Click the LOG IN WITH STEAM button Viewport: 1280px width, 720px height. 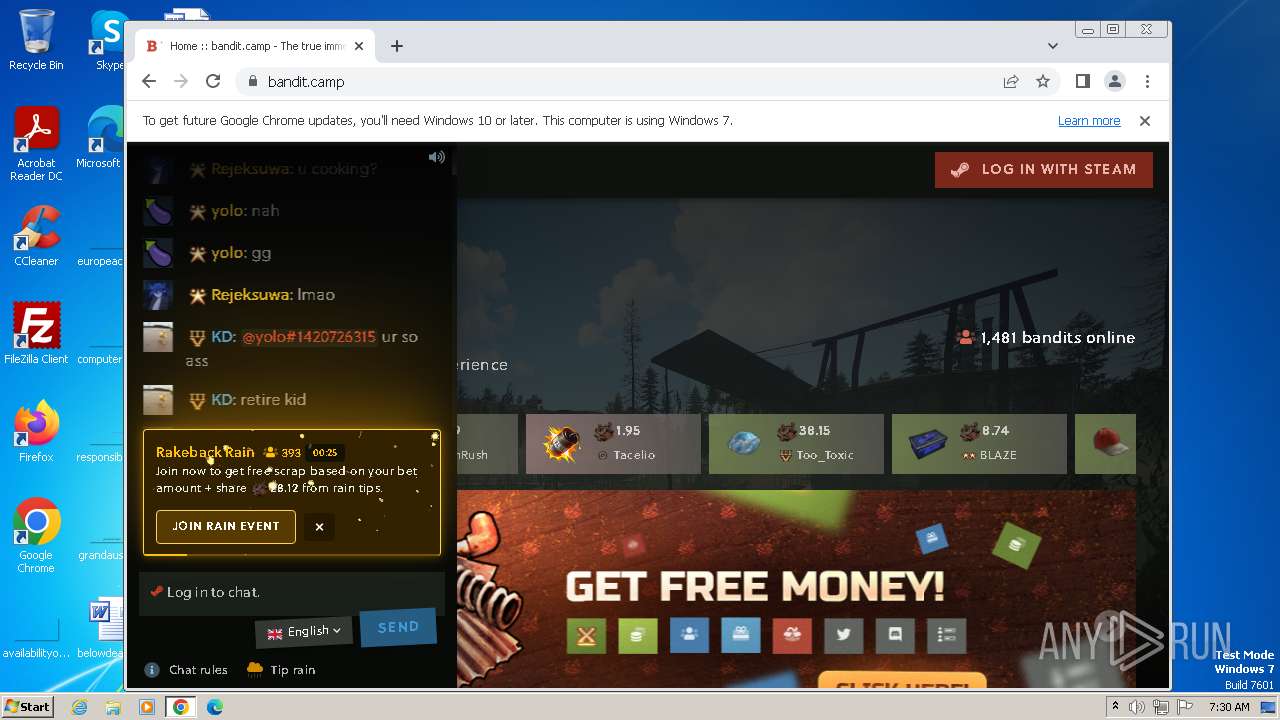tap(1044, 170)
